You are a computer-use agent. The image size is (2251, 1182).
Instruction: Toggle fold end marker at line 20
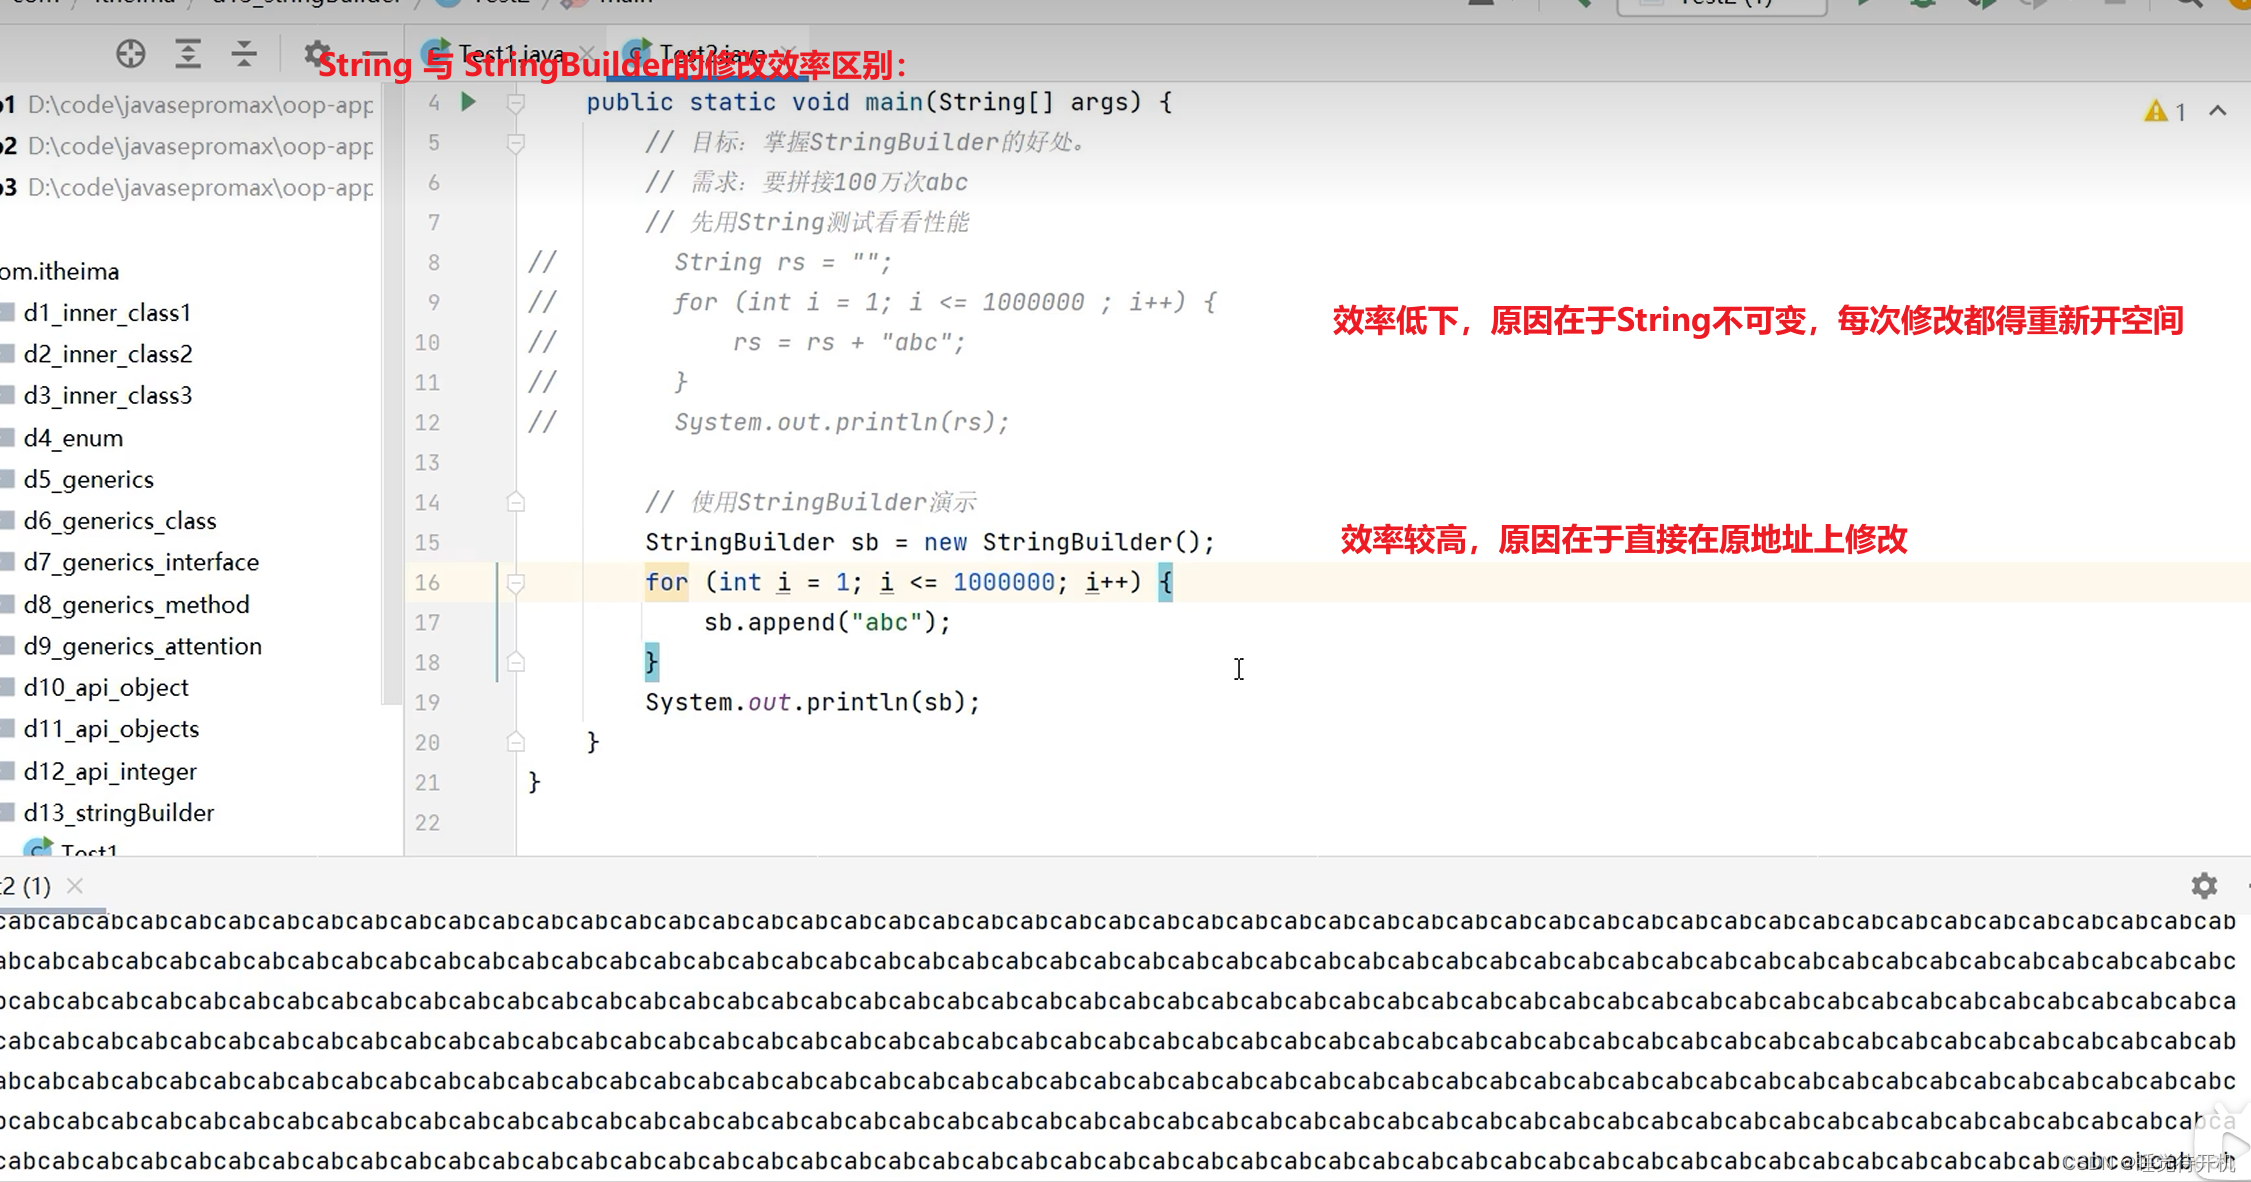(516, 742)
